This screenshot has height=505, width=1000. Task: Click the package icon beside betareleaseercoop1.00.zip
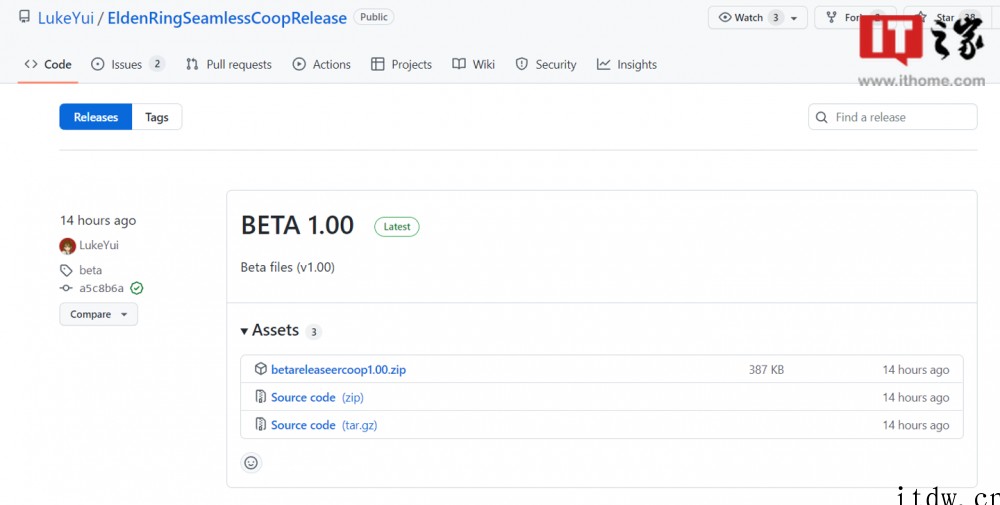point(260,369)
